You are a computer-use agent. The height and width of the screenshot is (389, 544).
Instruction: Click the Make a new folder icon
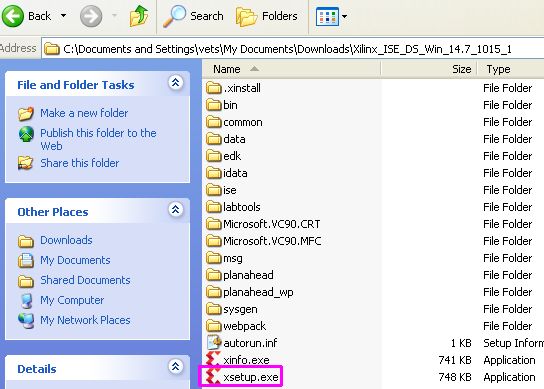(26, 113)
